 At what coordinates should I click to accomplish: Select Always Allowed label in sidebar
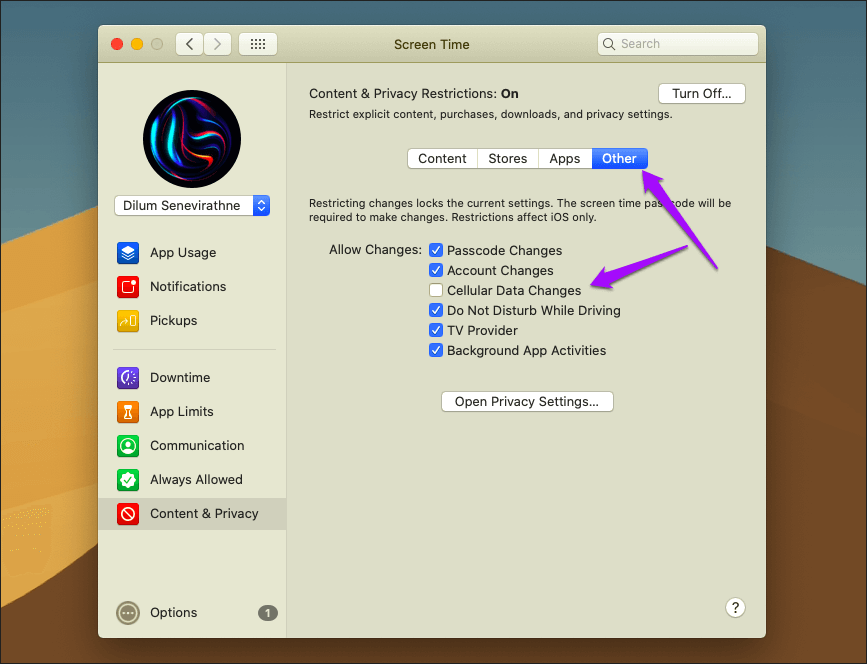[196, 480]
